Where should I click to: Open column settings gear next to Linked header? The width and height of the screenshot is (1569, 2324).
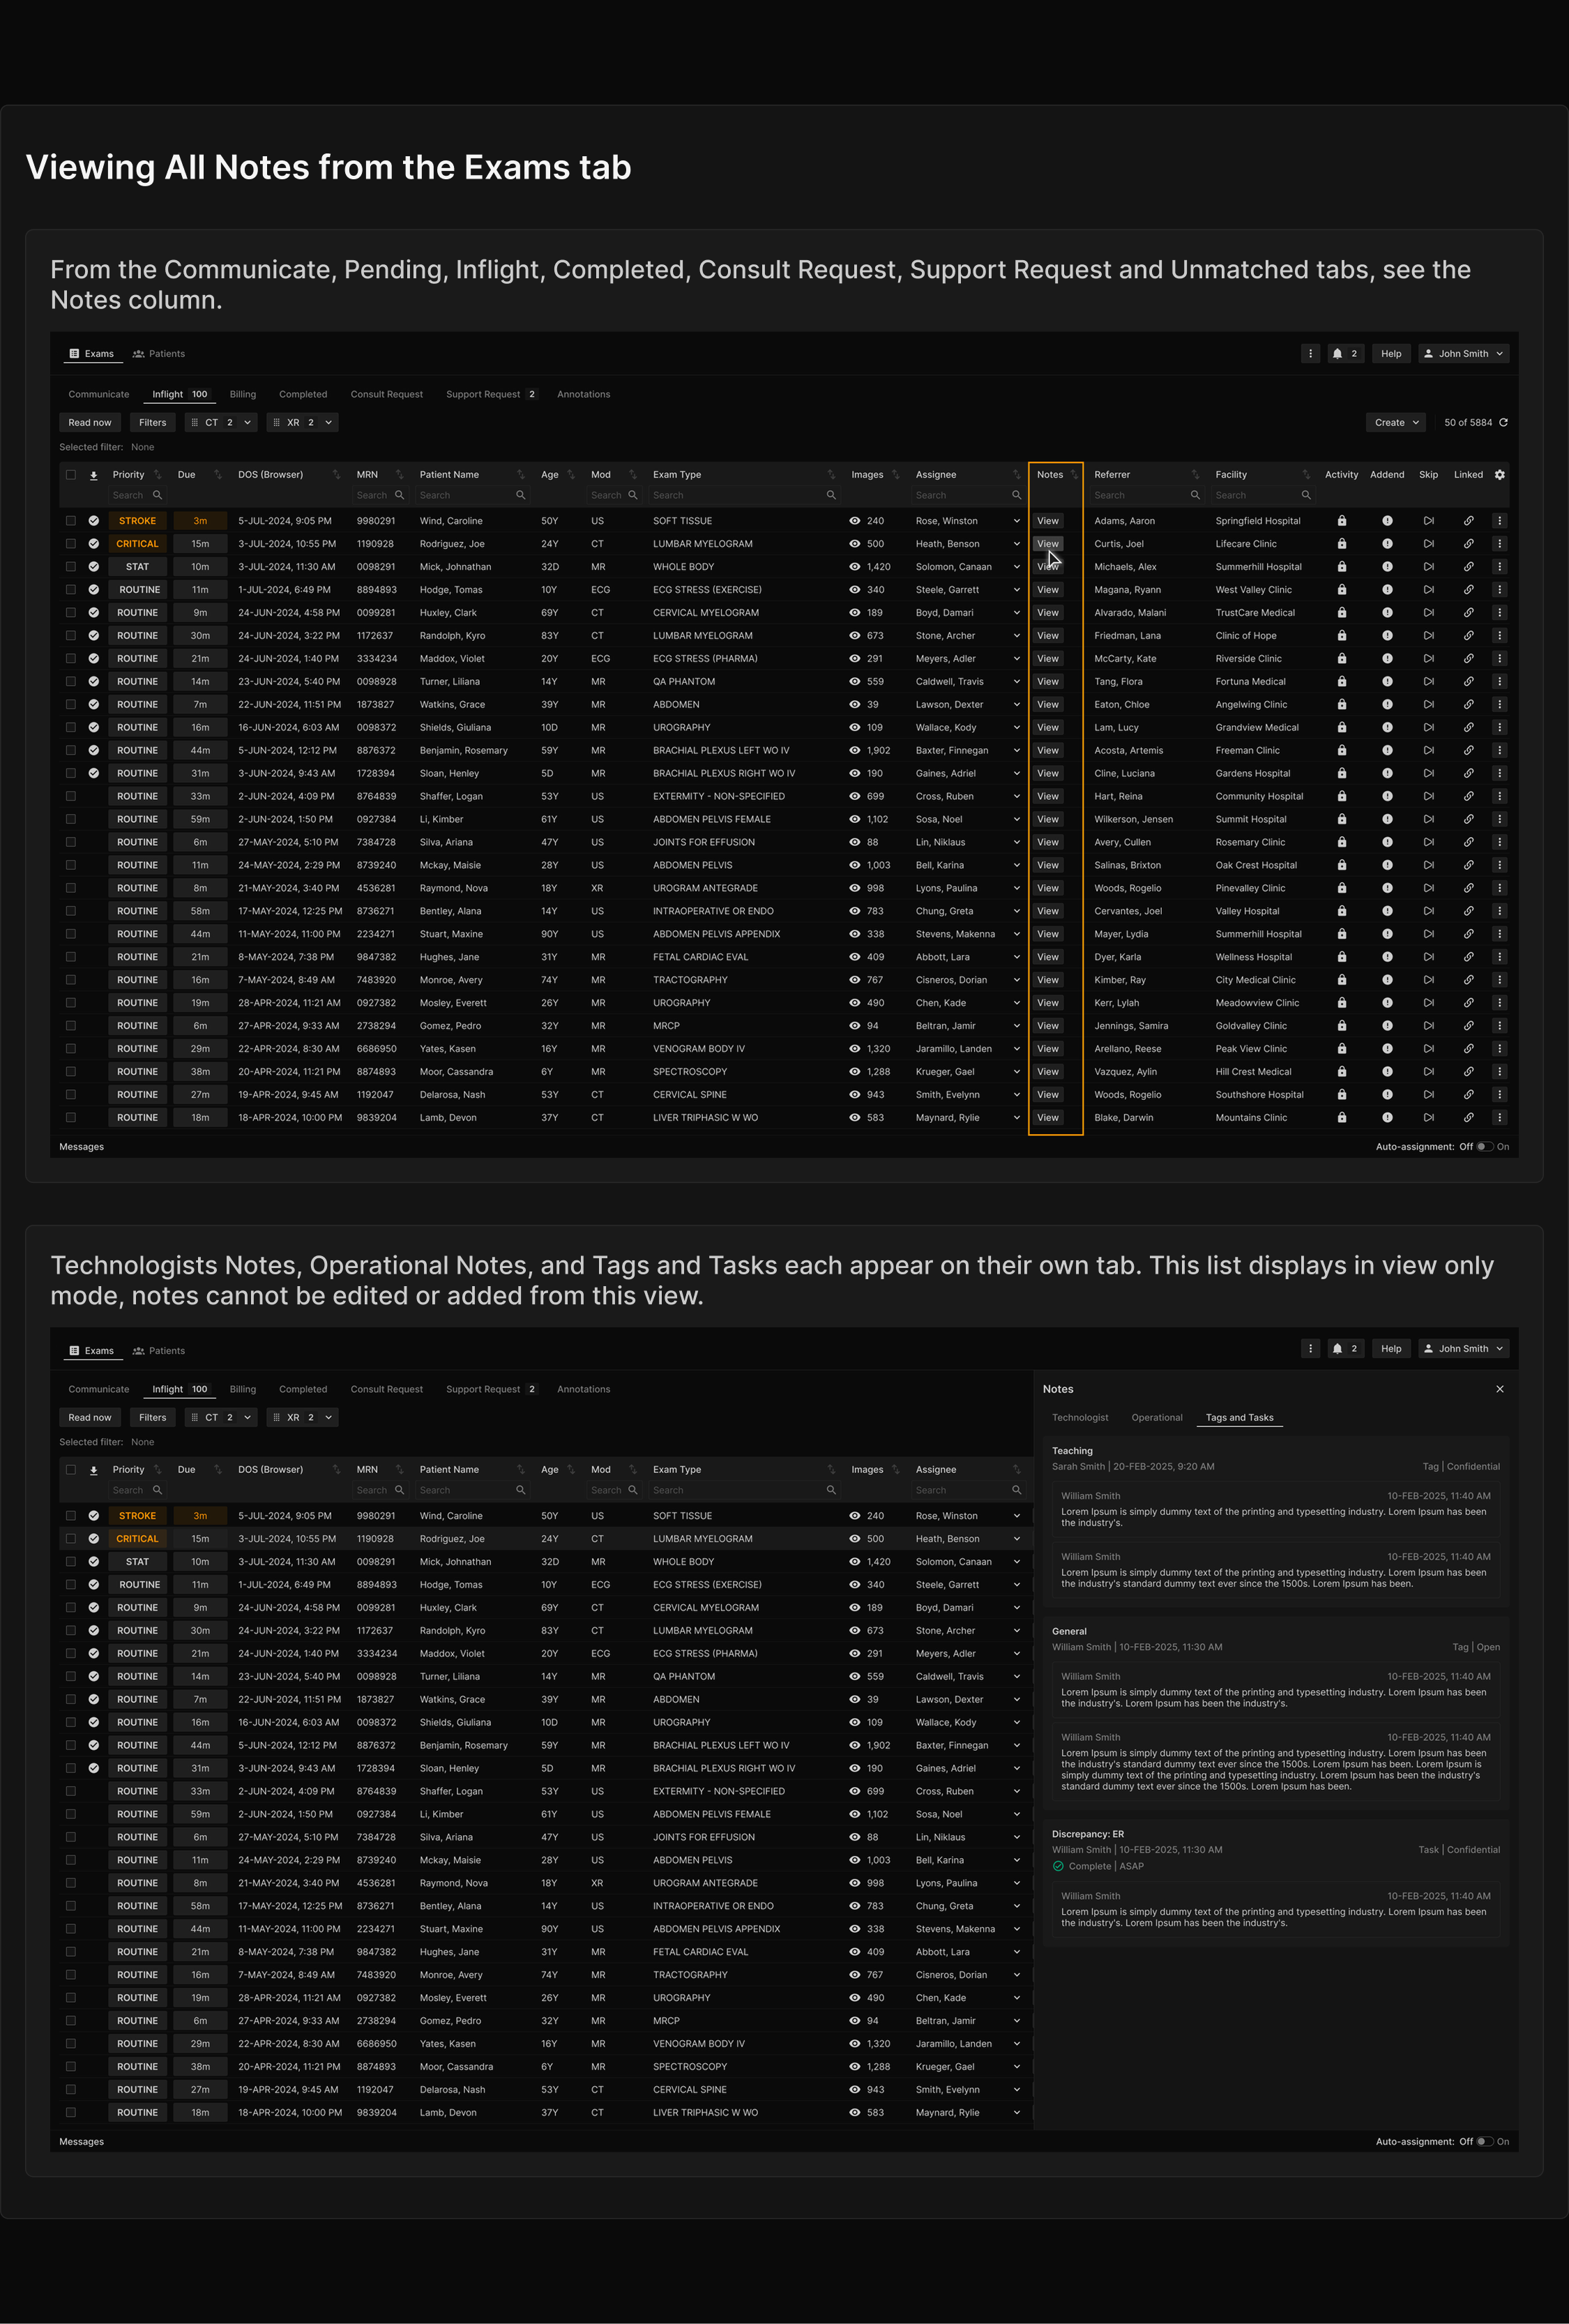[1499, 475]
